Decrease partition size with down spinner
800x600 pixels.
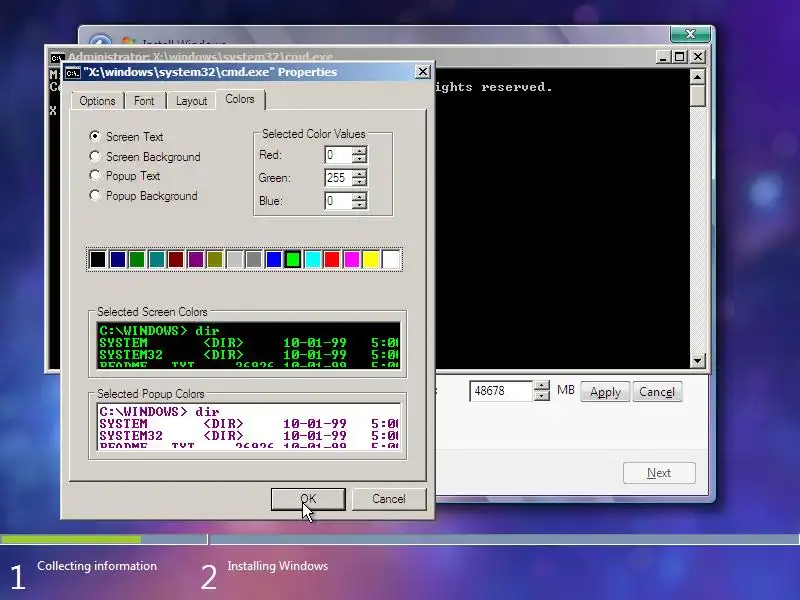pos(542,396)
